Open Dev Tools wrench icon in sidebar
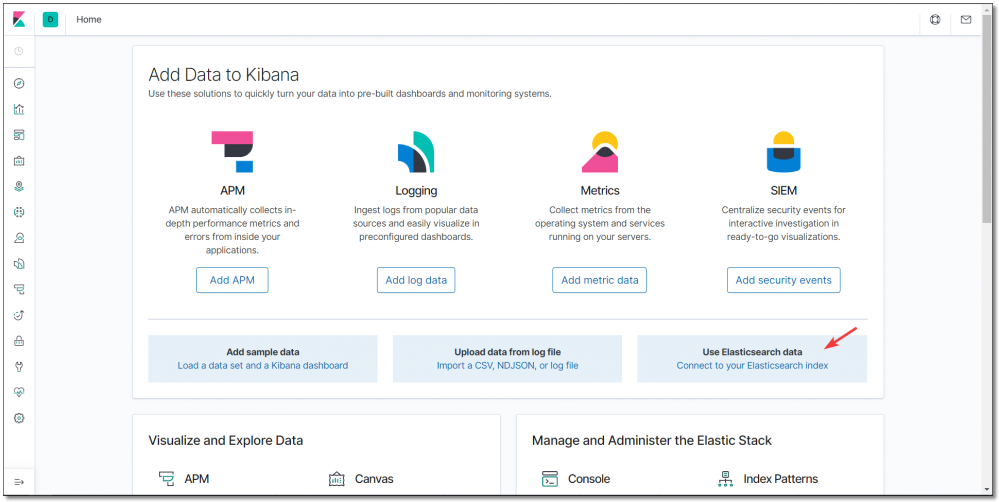 19,366
